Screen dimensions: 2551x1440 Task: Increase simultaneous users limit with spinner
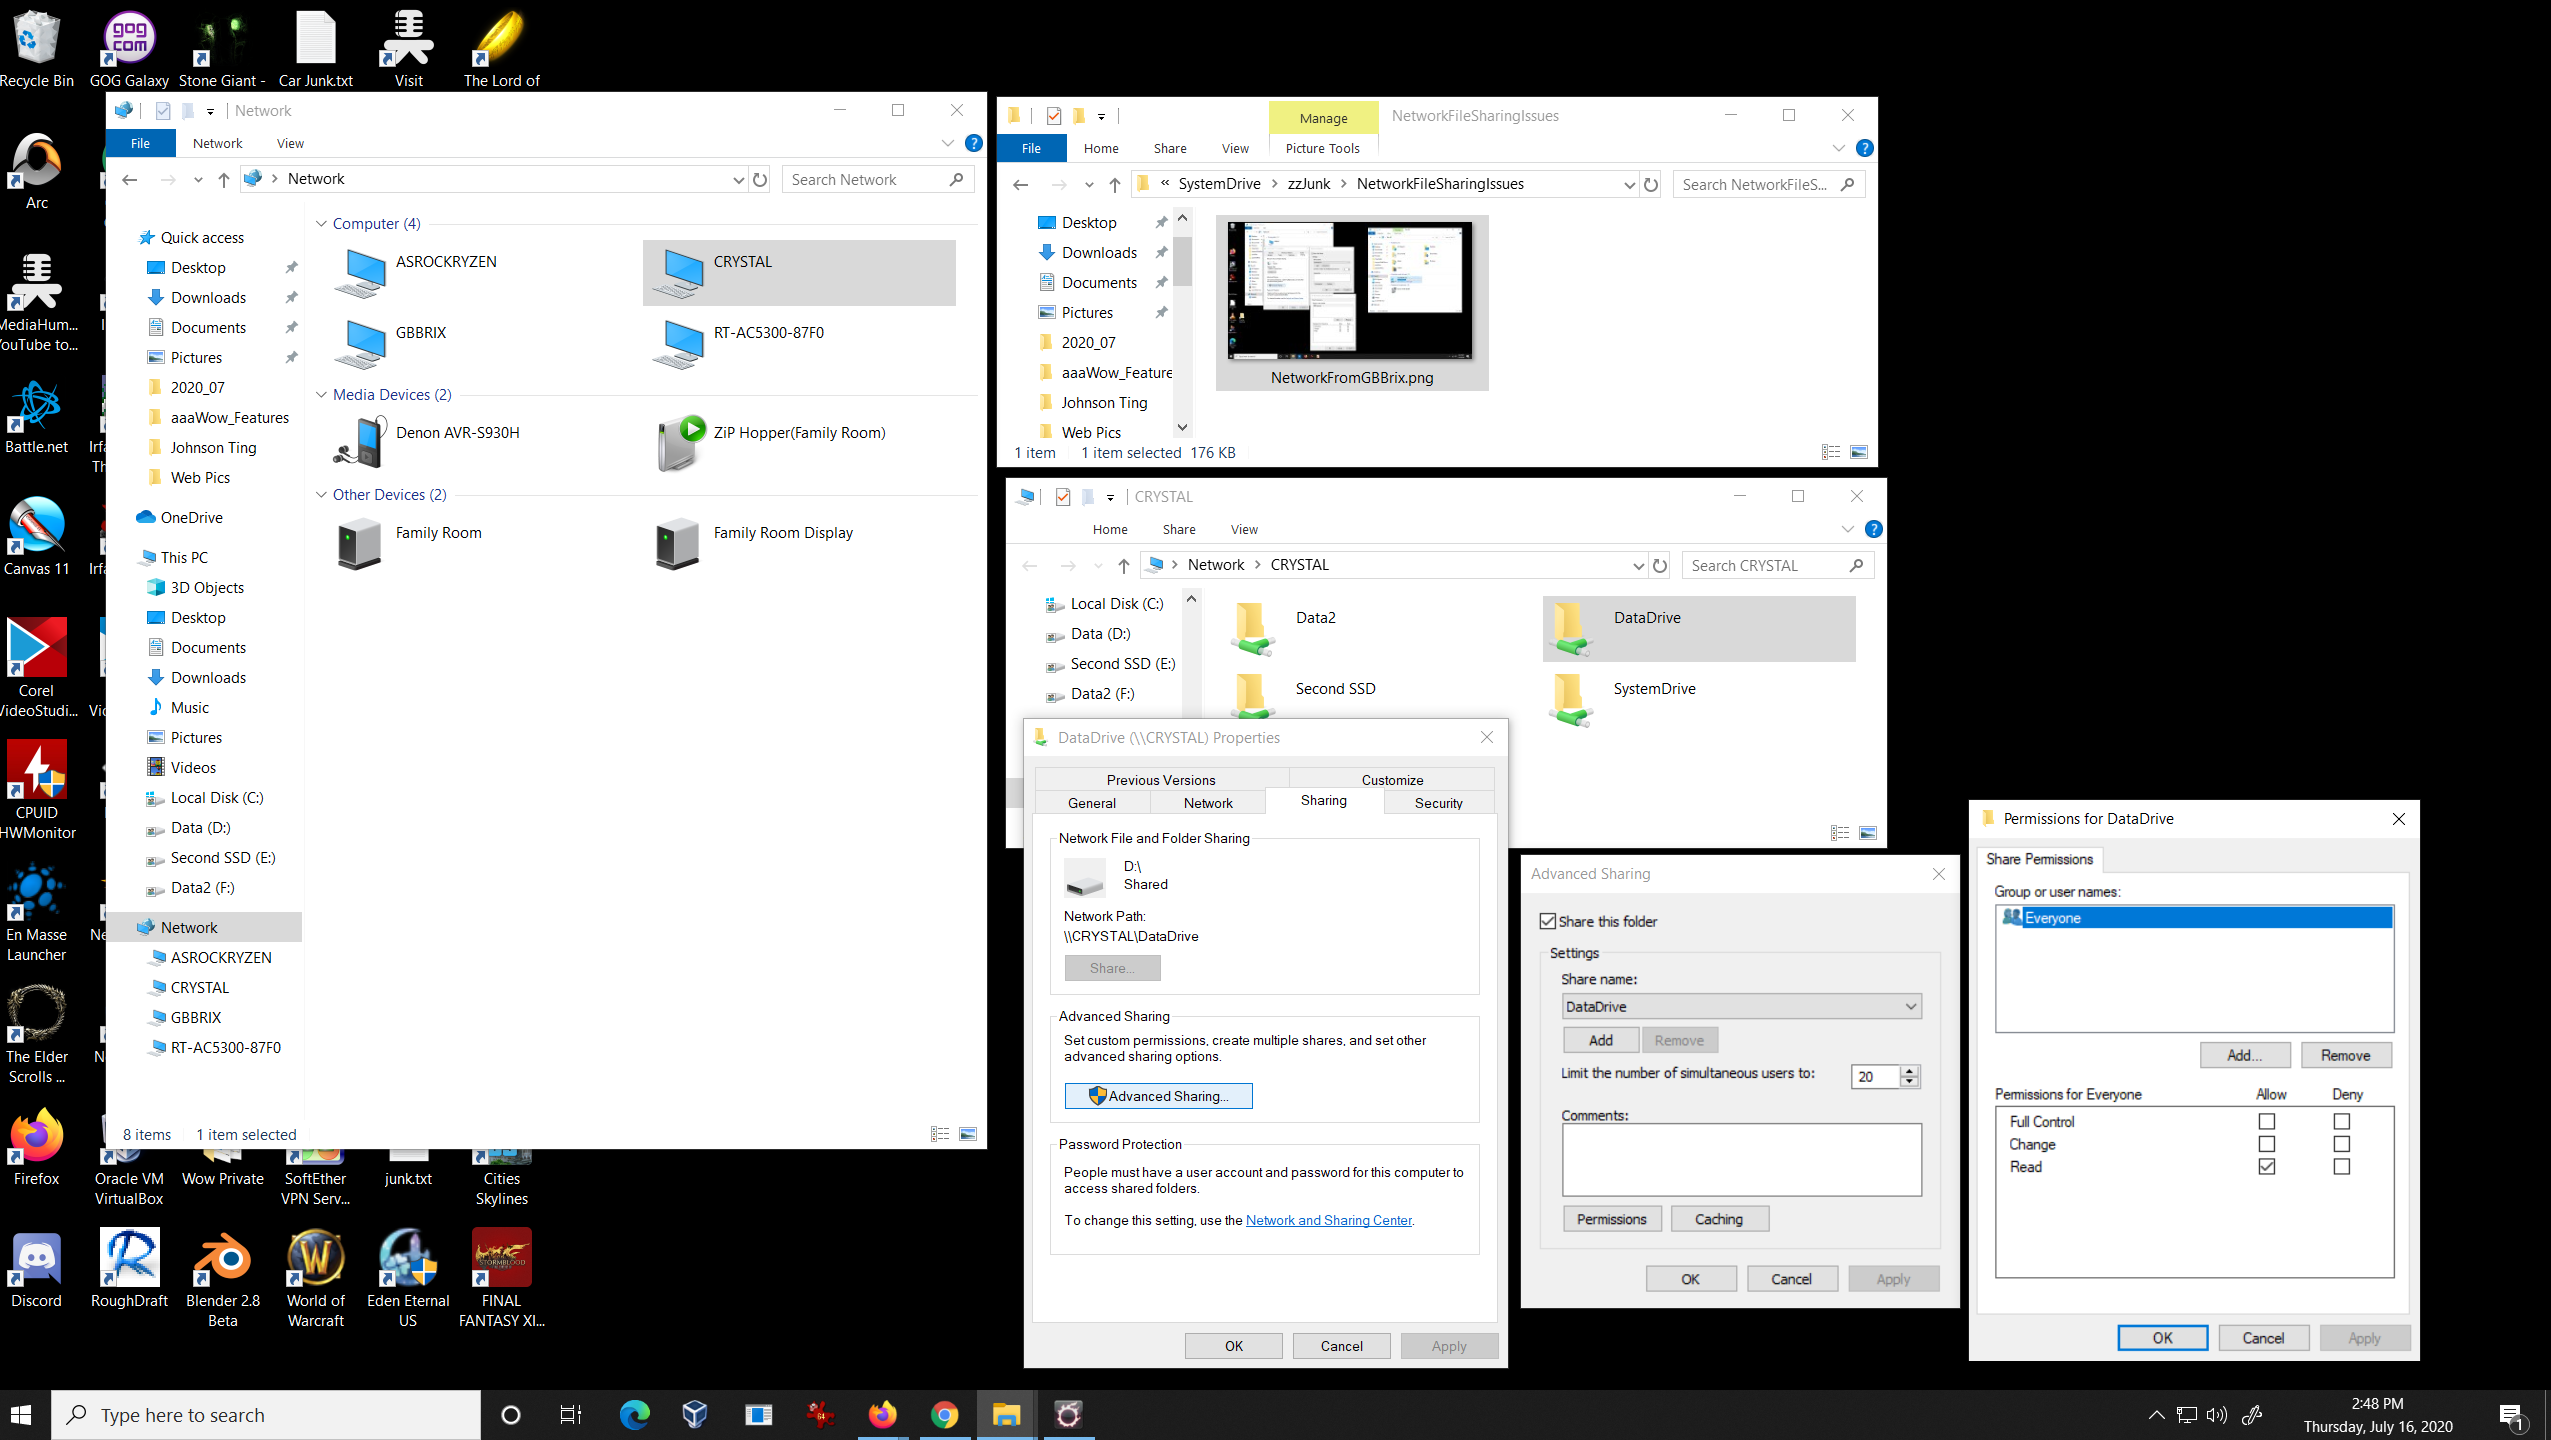pos(1910,1071)
